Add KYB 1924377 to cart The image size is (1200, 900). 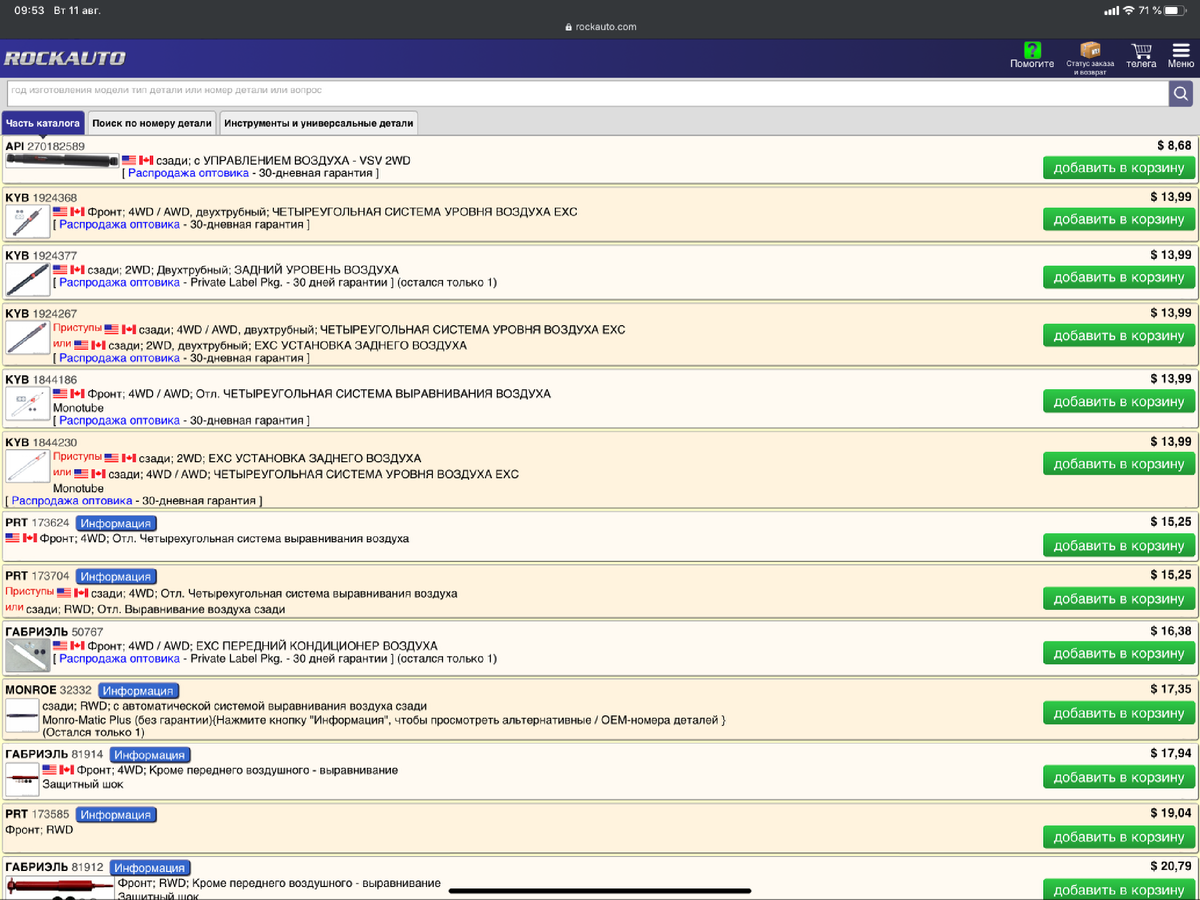(x=1118, y=277)
